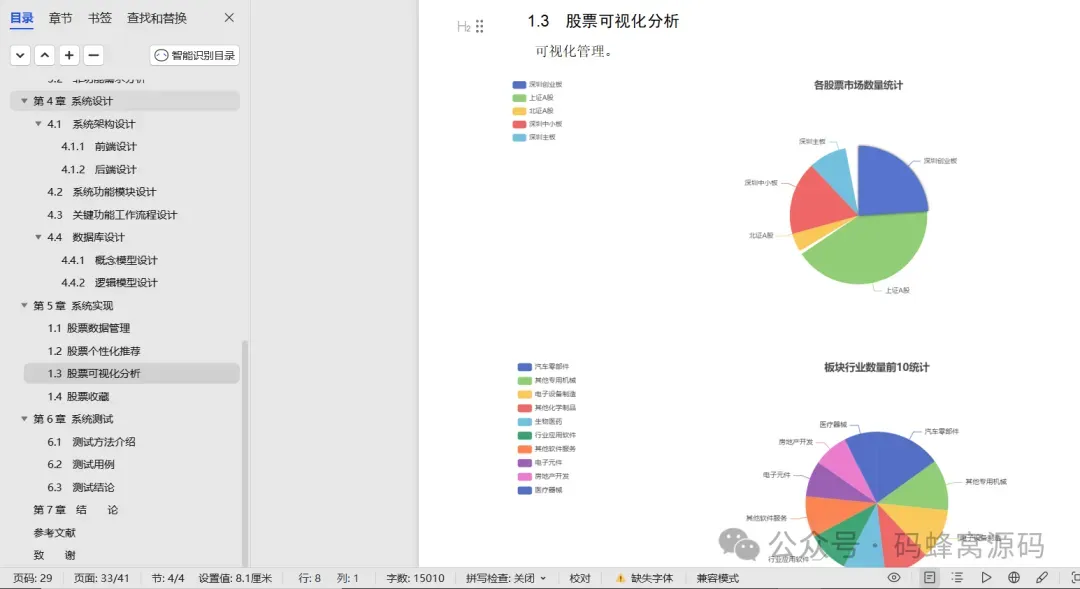
Task: Click the 生物医药 legend entry
Action: coord(540,422)
